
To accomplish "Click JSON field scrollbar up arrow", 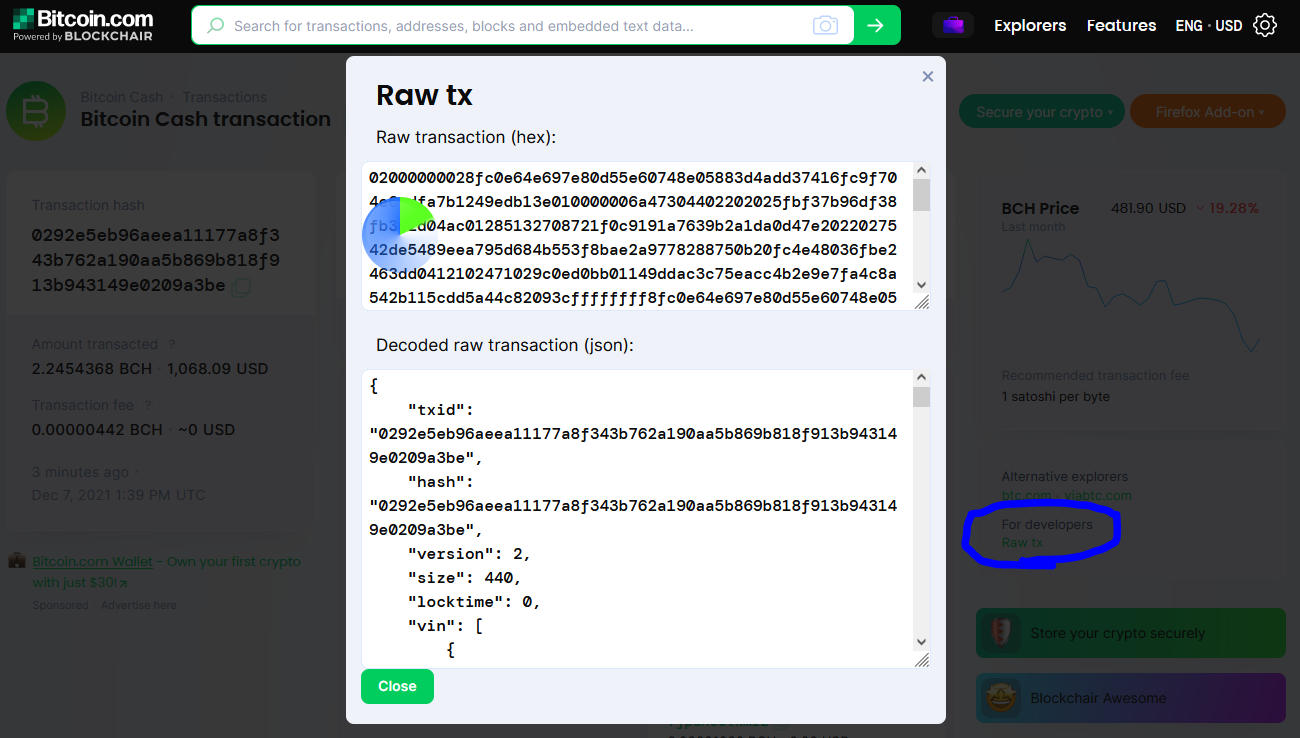I will 922,378.
